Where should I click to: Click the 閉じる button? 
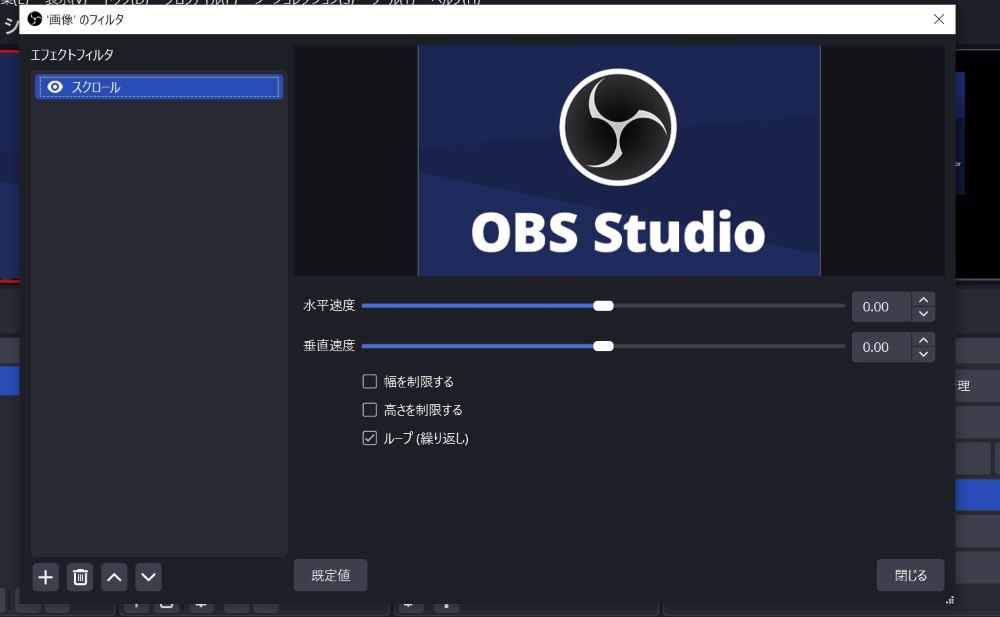point(911,576)
